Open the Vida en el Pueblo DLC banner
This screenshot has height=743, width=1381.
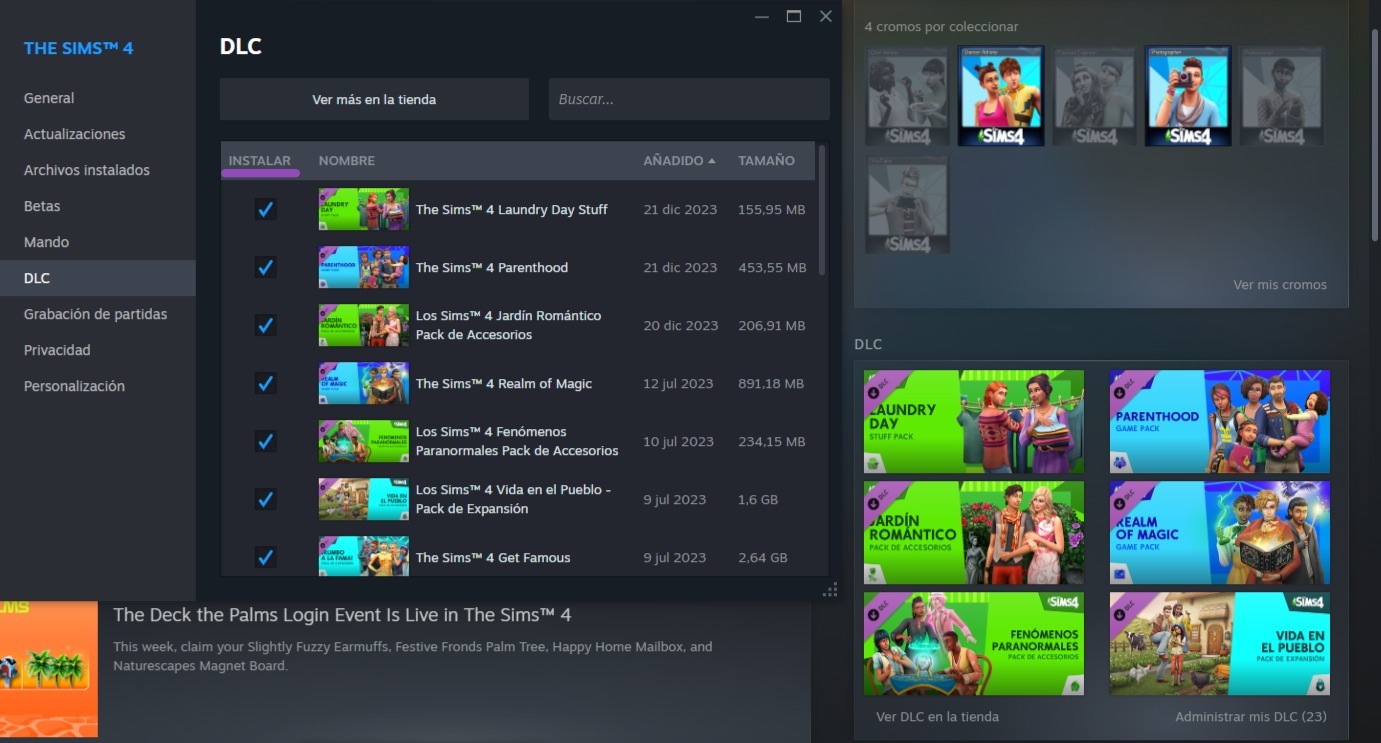click(1219, 644)
